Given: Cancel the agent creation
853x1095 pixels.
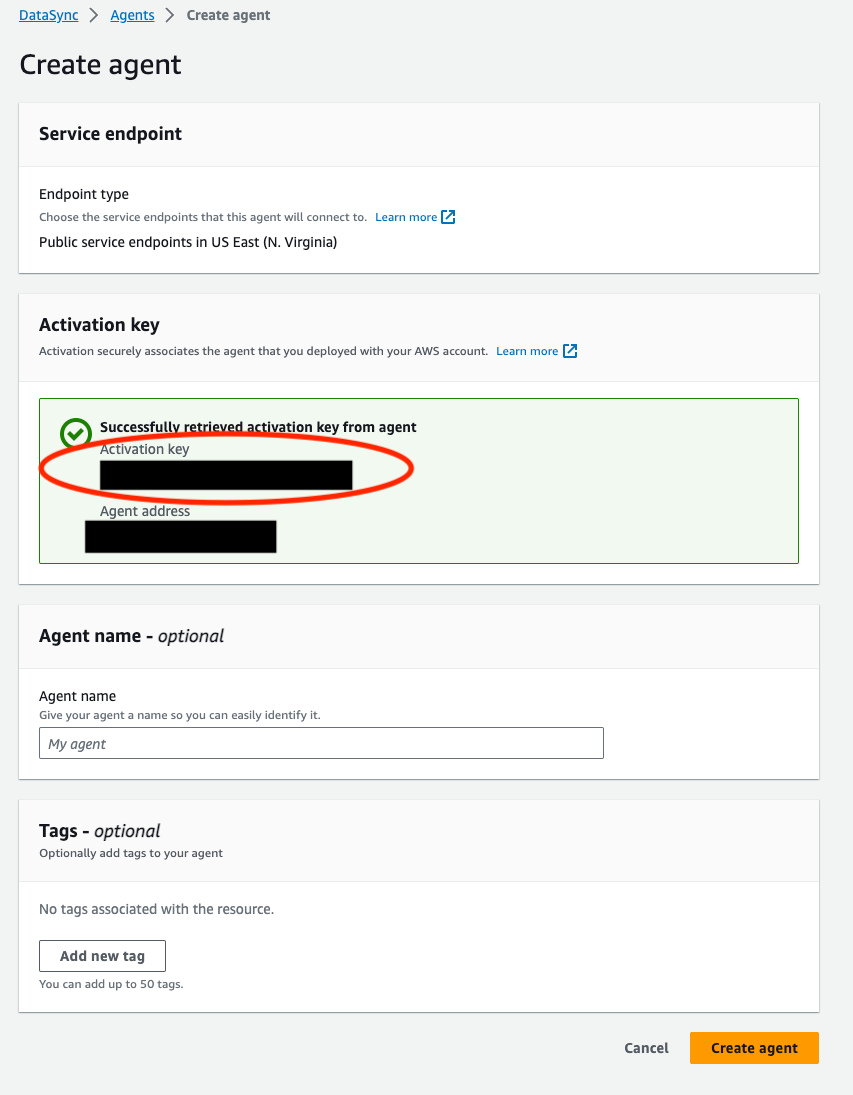Looking at the screenshot, I should [646, 1048].
